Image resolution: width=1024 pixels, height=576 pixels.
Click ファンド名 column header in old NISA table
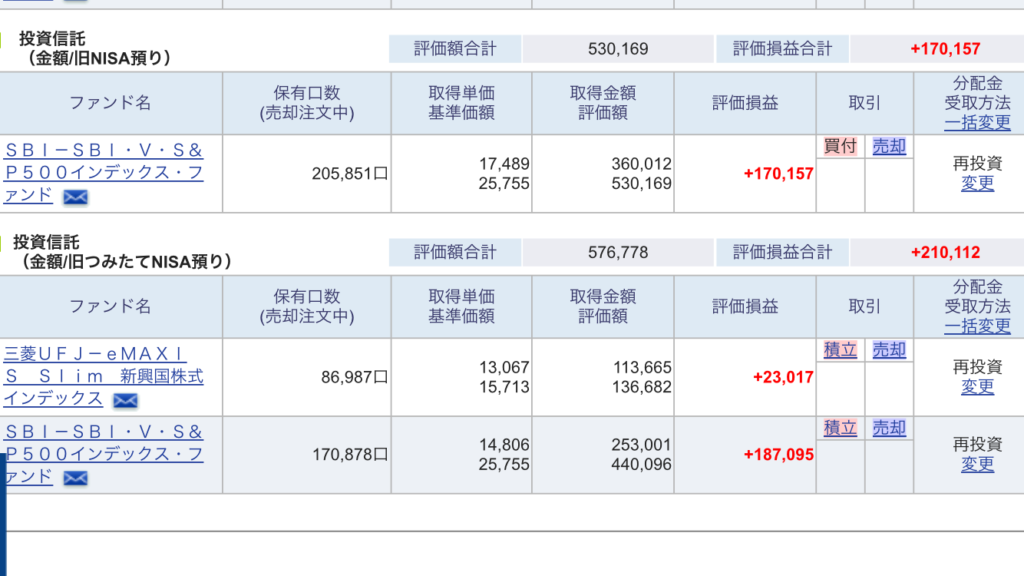point(110,103)
